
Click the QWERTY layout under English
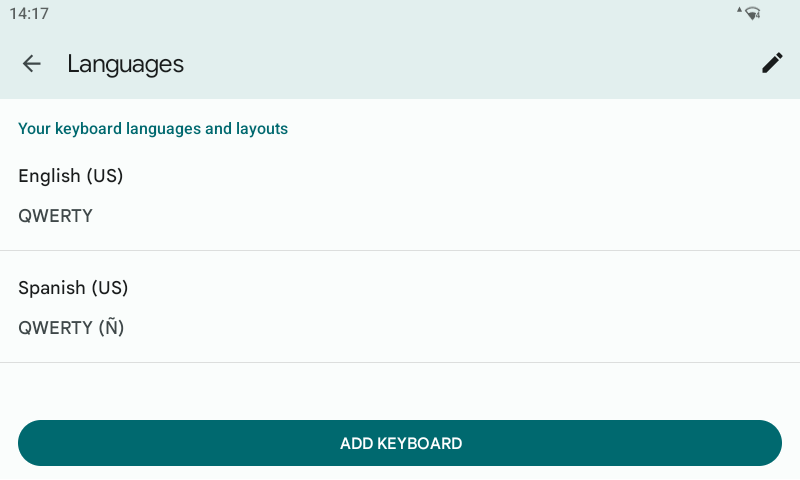click(x=56, y=216)
